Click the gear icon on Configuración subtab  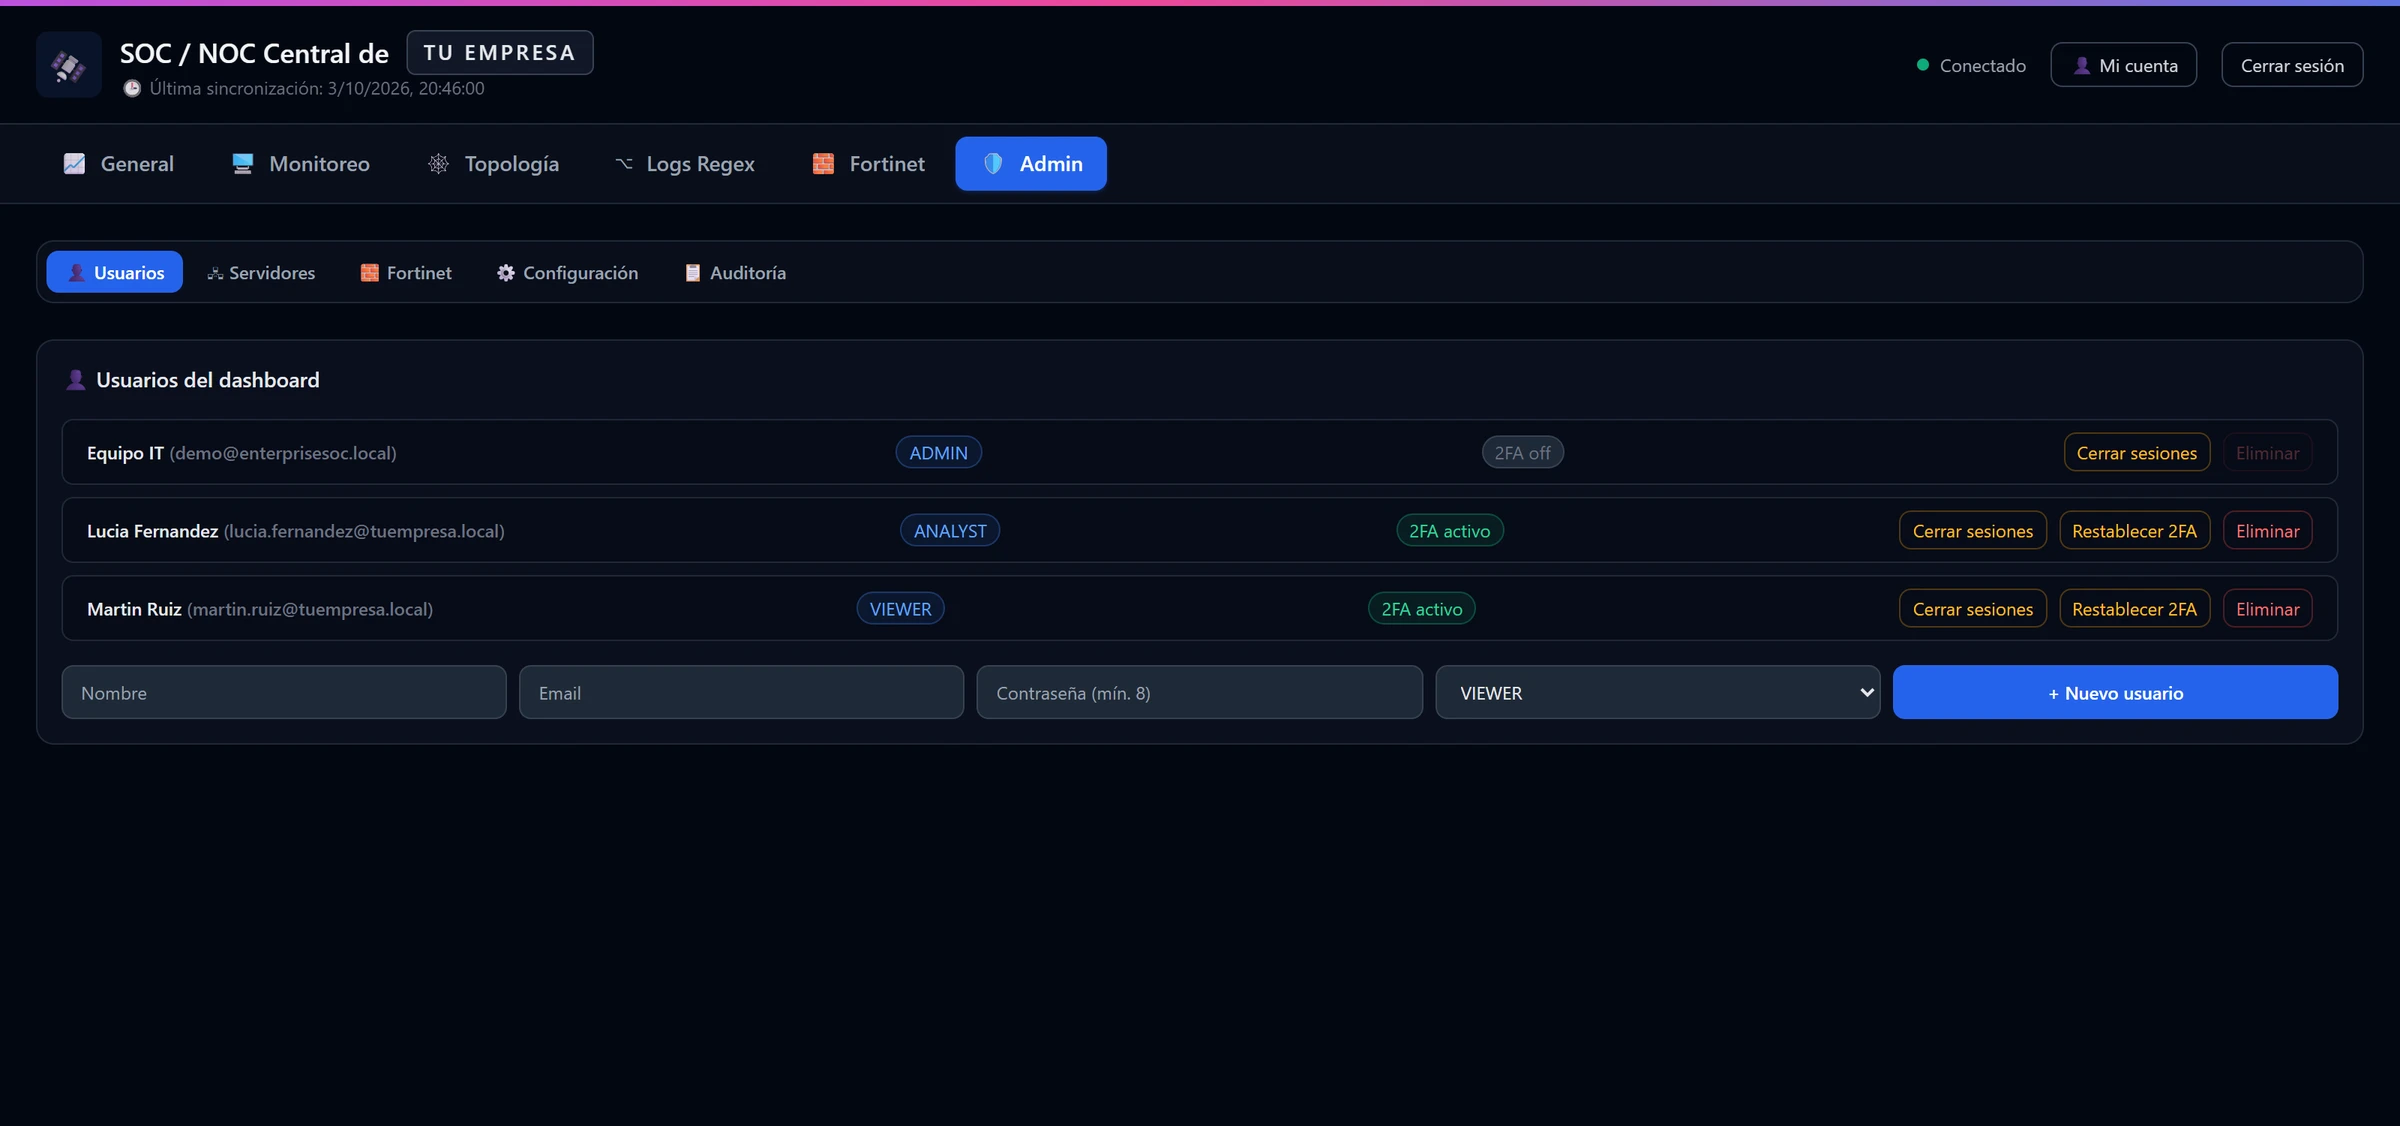[x=506, y=273]
